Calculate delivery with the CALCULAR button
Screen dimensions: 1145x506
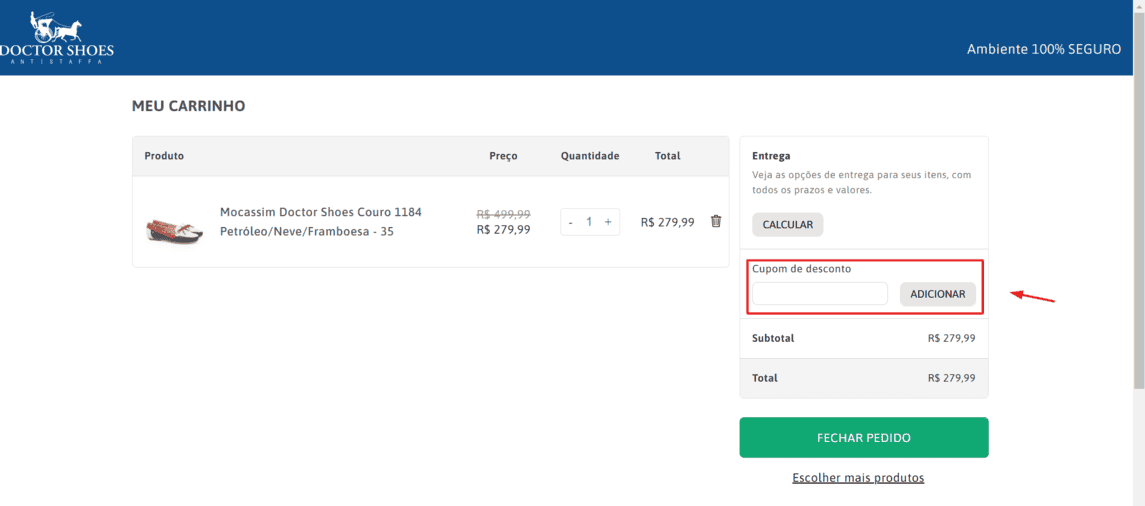788,225
